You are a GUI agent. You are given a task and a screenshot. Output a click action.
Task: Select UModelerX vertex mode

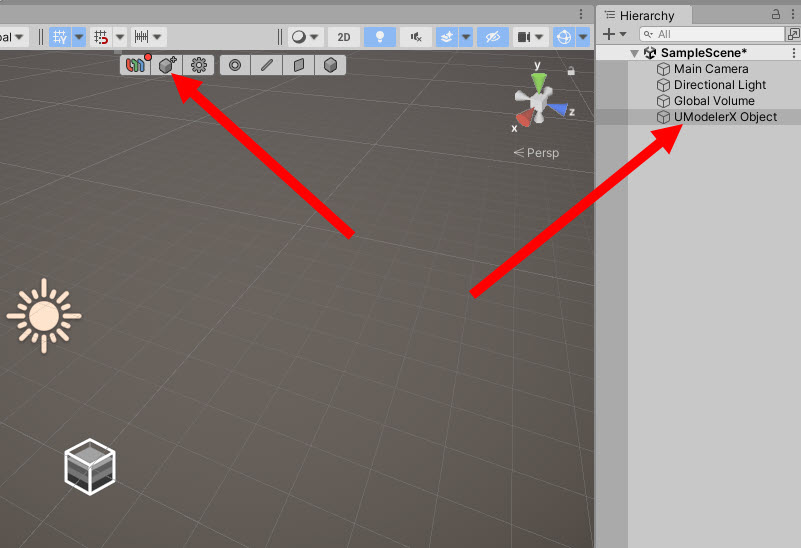(x=235, y=65)
